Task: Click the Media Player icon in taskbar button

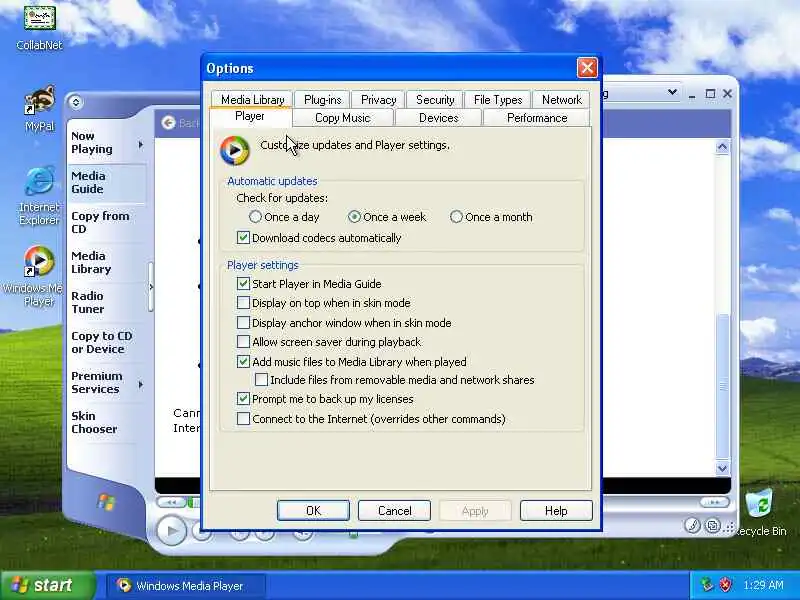Action: pyautogui.click(x=123, y=585)
